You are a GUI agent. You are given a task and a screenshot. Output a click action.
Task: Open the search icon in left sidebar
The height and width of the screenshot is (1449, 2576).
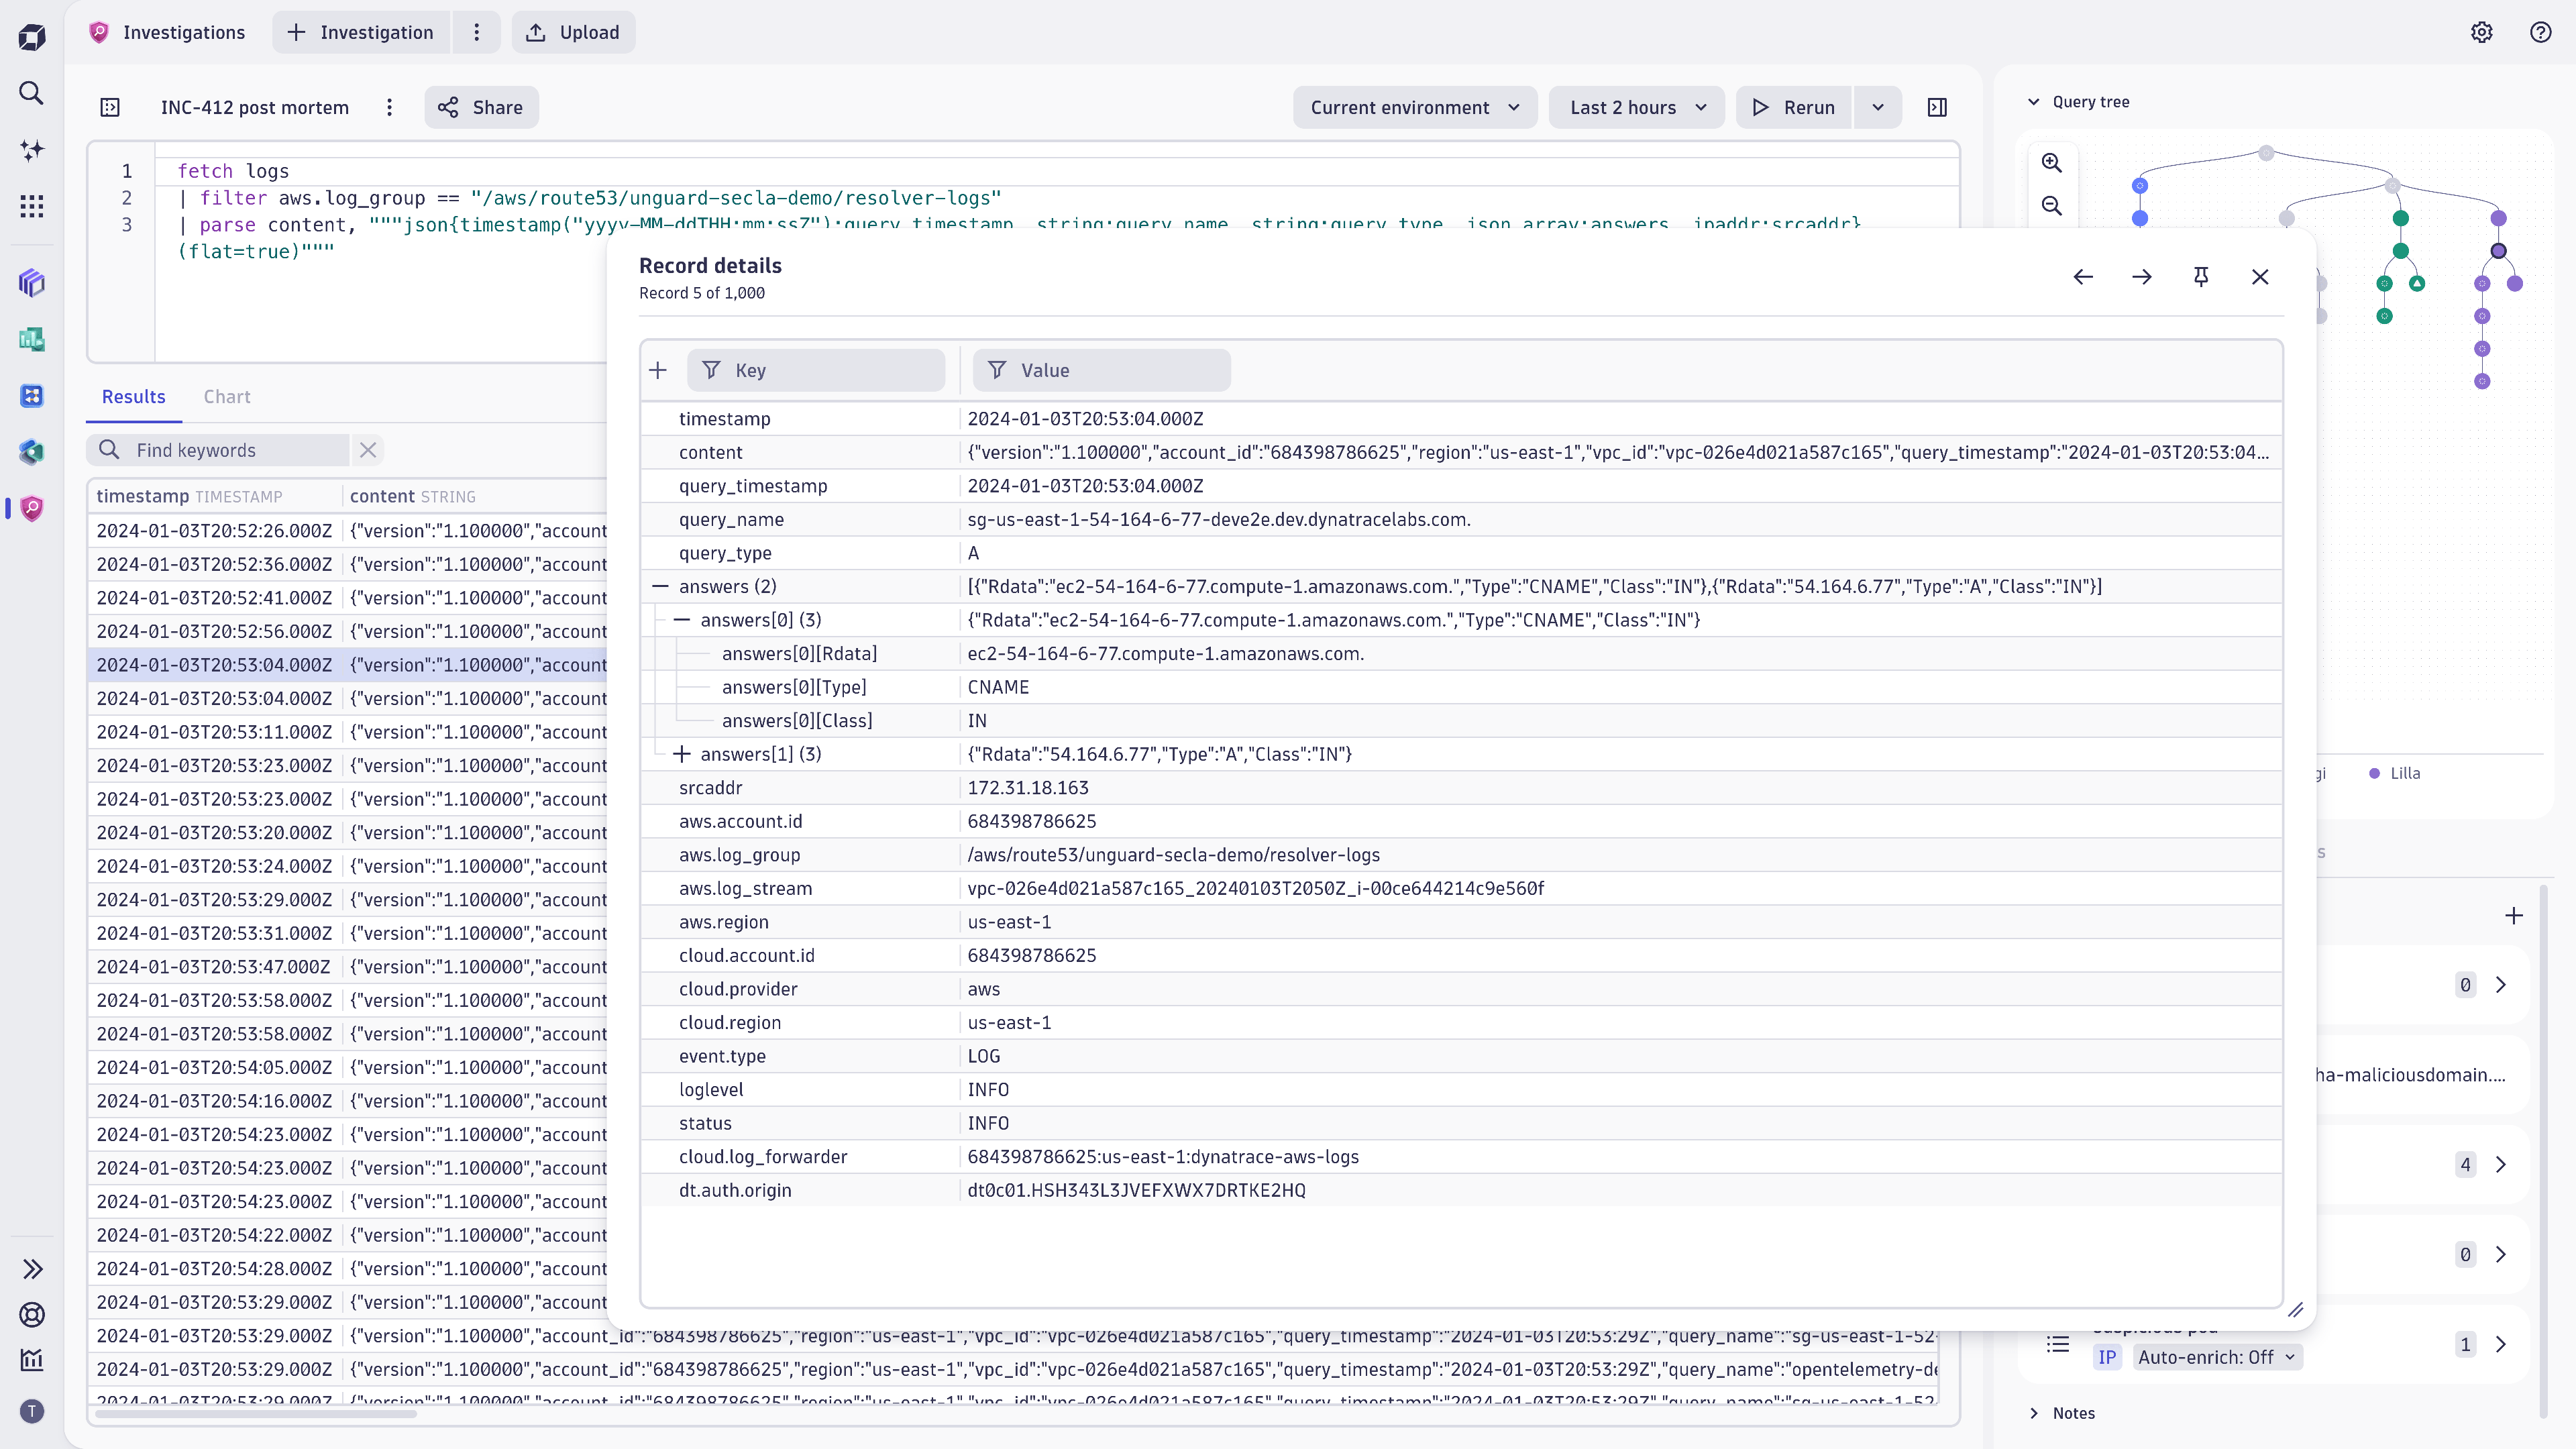pos(32,93)
